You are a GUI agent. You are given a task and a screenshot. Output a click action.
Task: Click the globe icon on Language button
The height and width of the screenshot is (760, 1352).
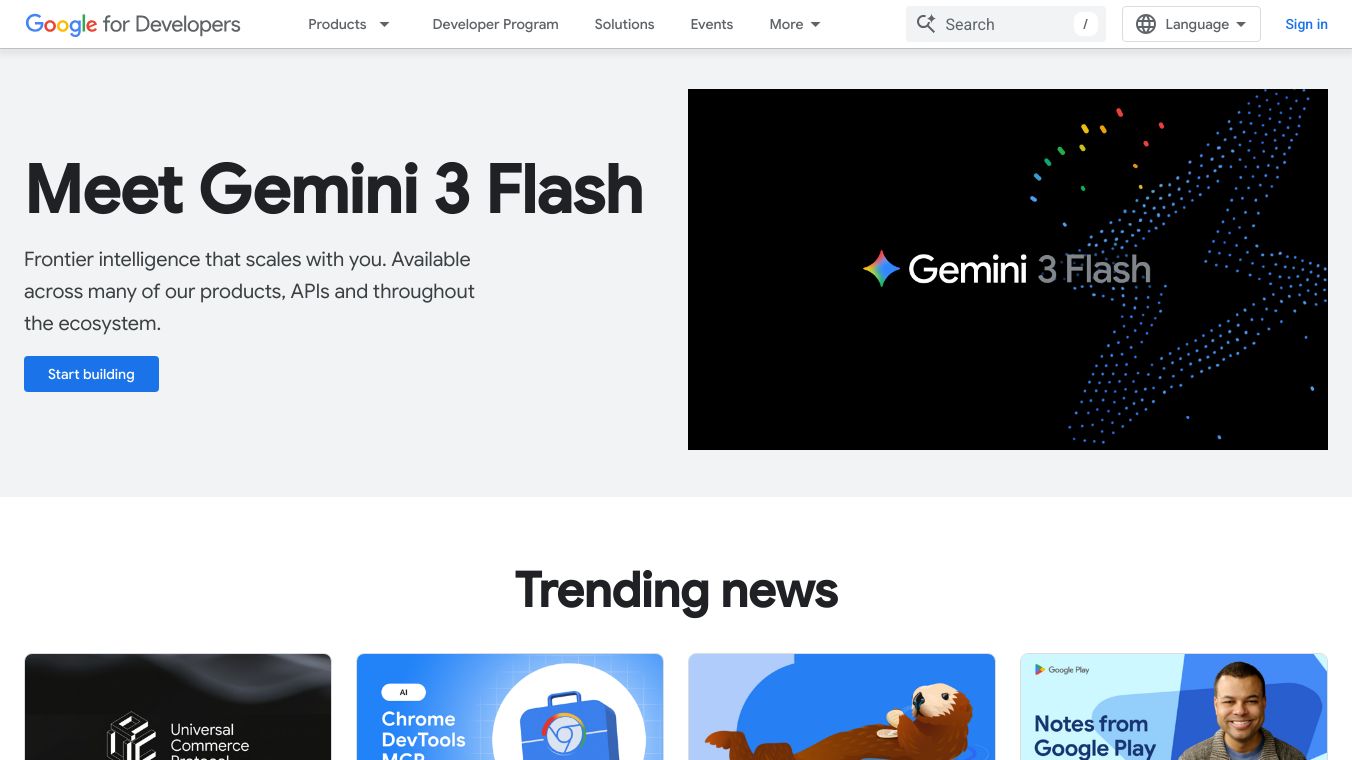point(1146,24)
